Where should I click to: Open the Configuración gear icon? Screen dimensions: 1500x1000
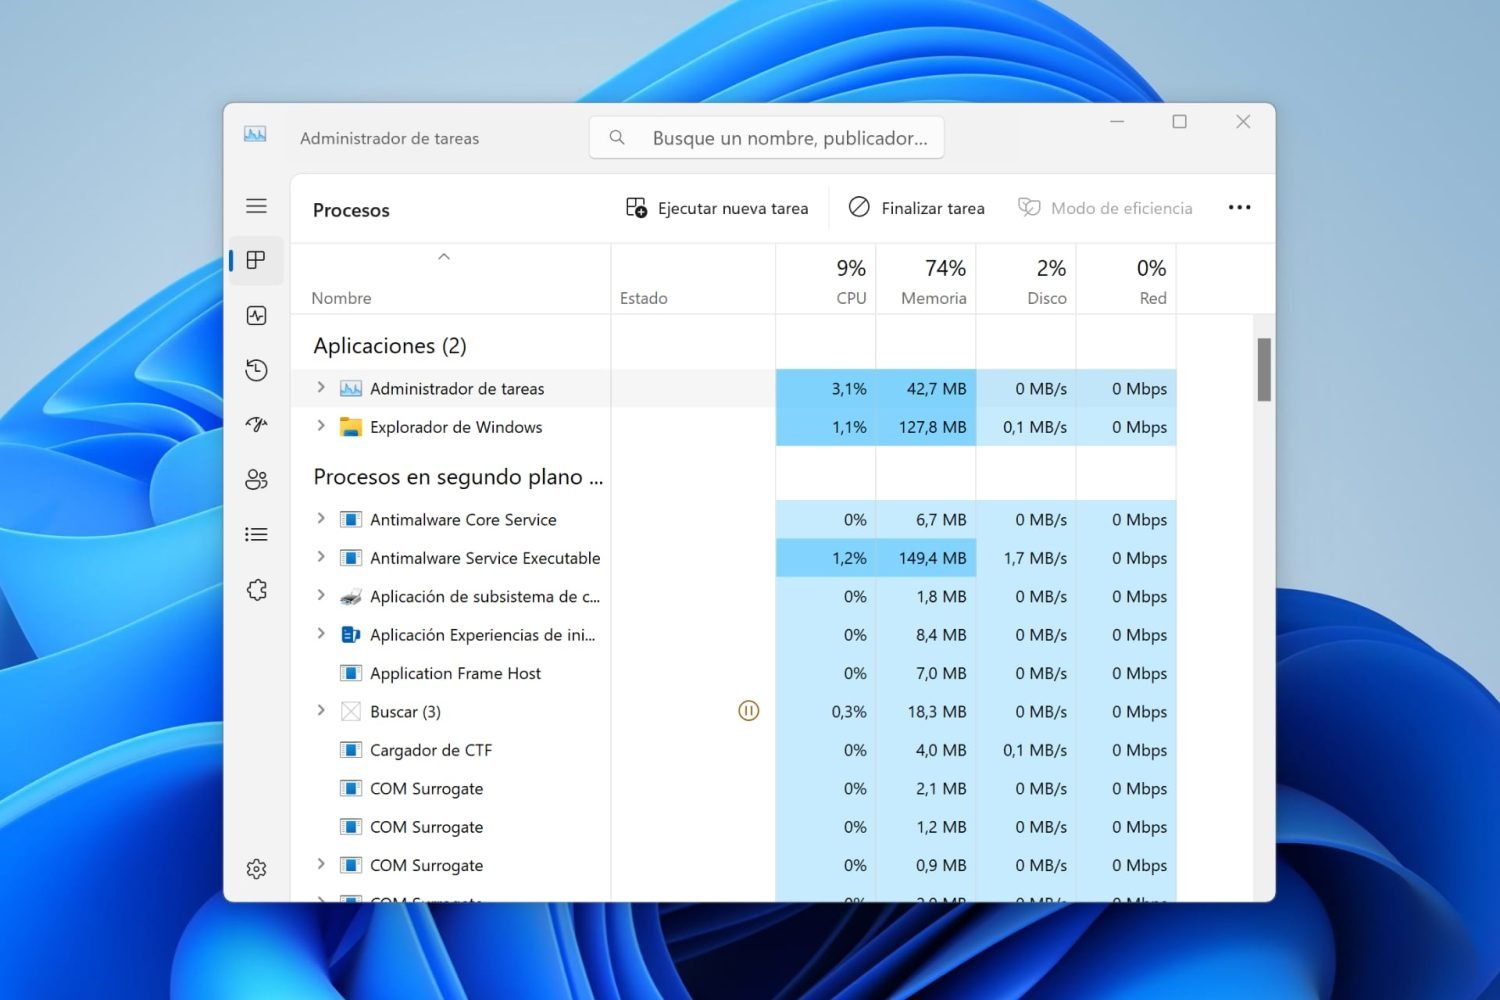[x=256, y=868]
